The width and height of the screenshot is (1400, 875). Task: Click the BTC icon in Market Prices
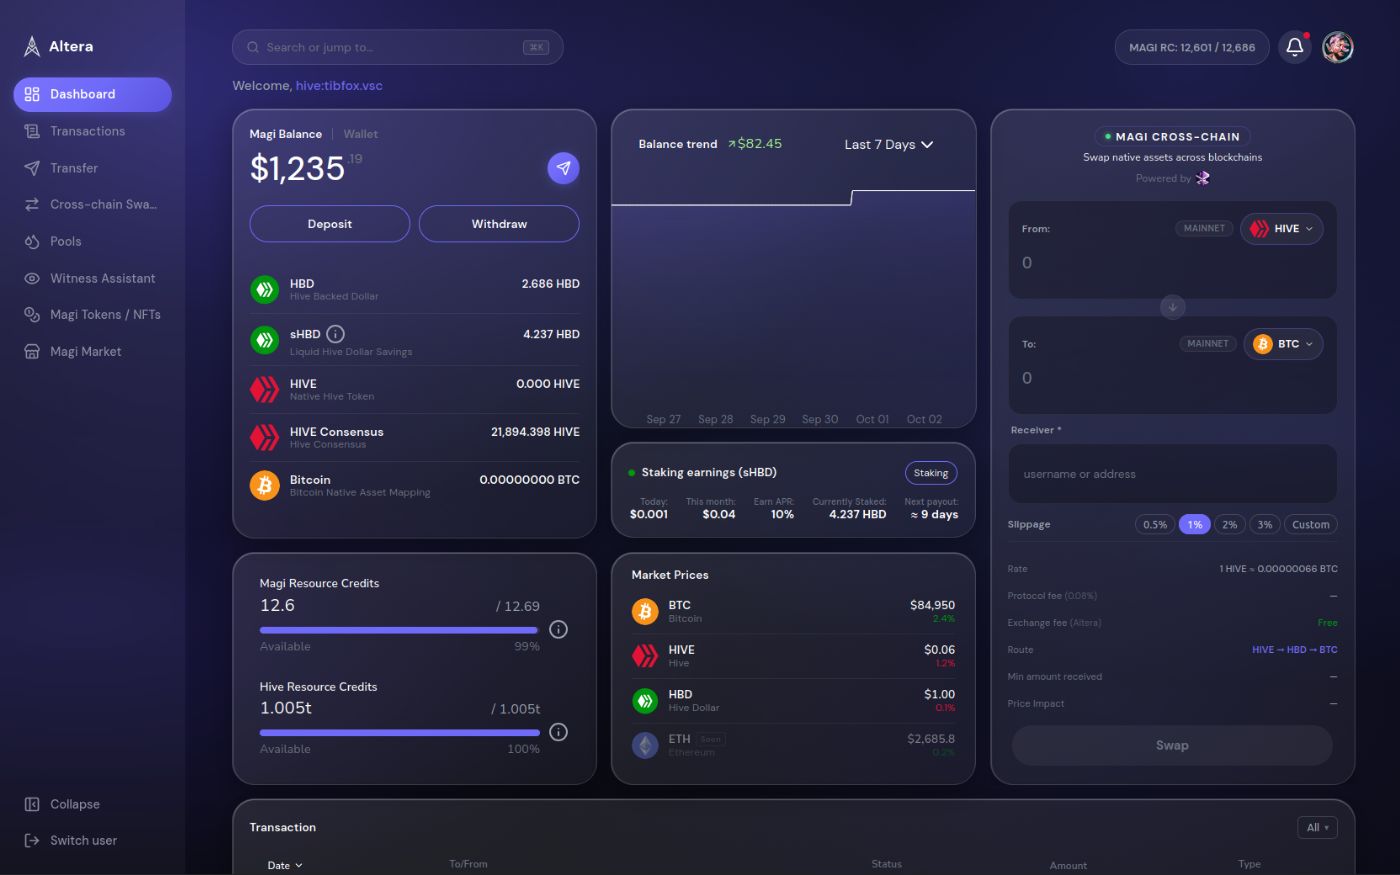(645, 611)
